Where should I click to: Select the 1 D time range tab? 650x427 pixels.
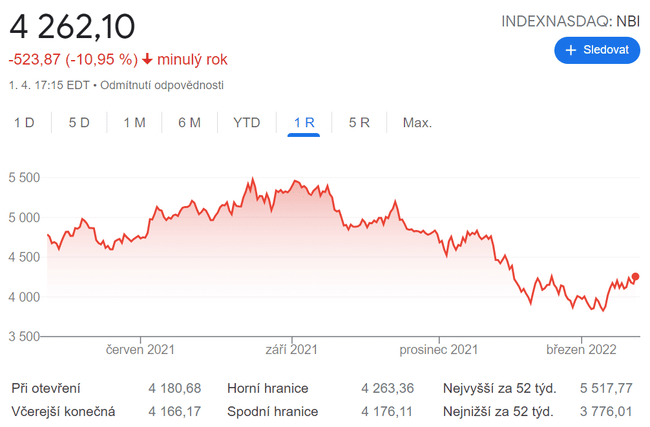(x=24, y=123)
